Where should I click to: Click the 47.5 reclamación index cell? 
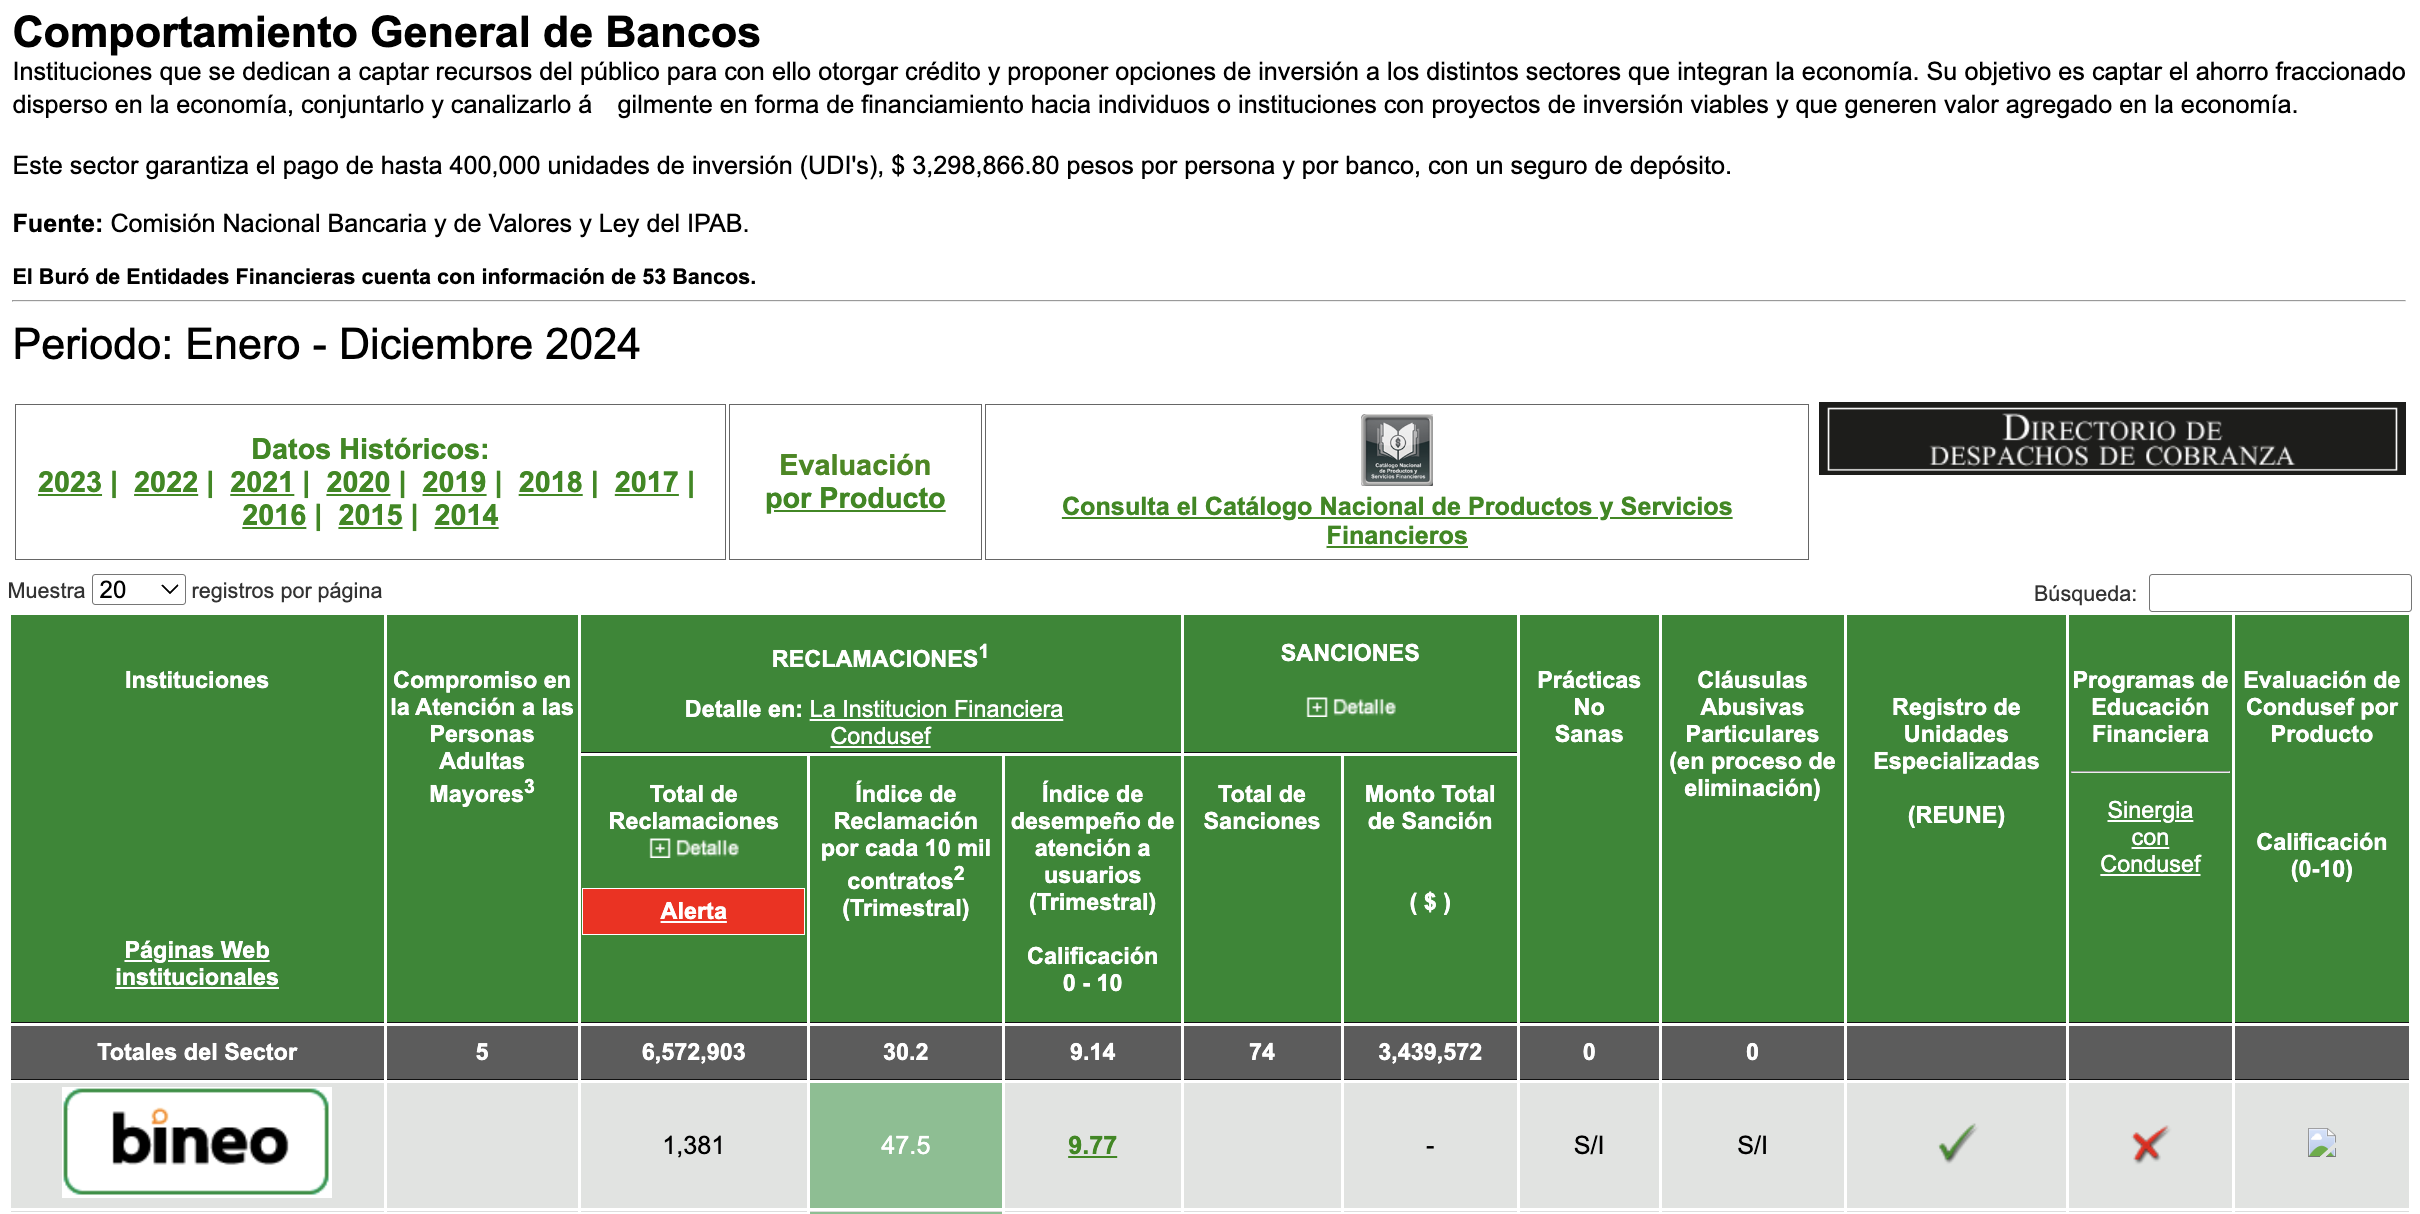click(906, 1145)
